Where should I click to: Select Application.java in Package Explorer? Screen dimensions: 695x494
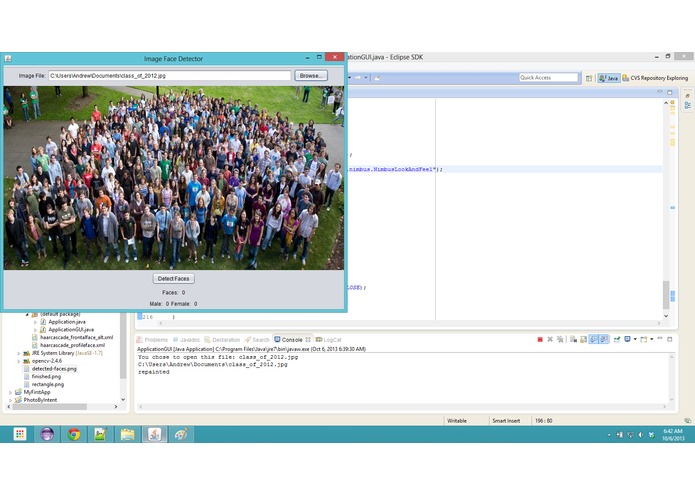point(62,322)
